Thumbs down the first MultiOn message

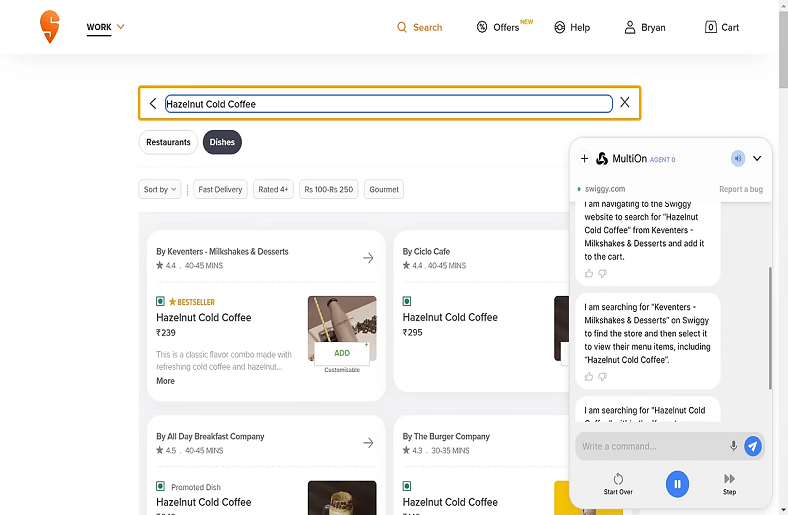click(602, 273)
